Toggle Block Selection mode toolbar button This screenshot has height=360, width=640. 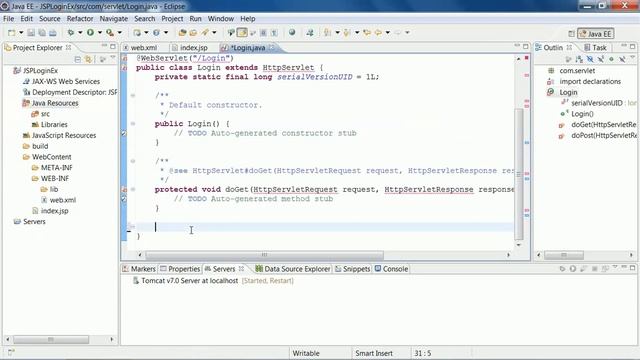pyautogui.click(x=263, y=33)
